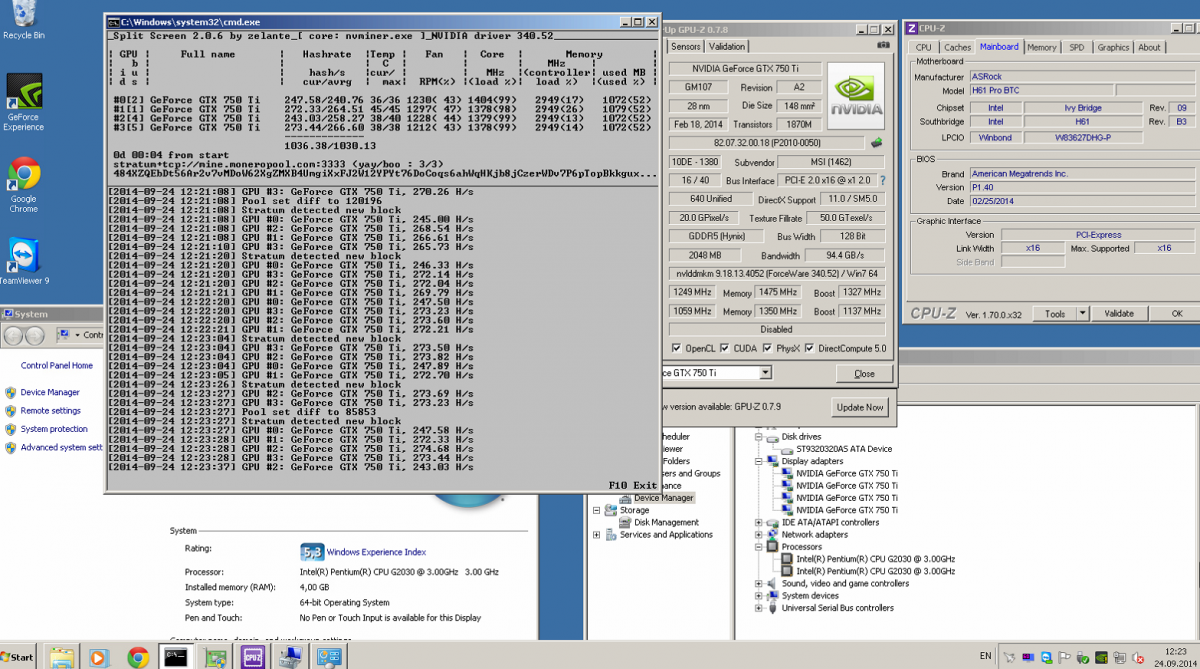Collapse the Display adapters node

[x=760, y=461]
